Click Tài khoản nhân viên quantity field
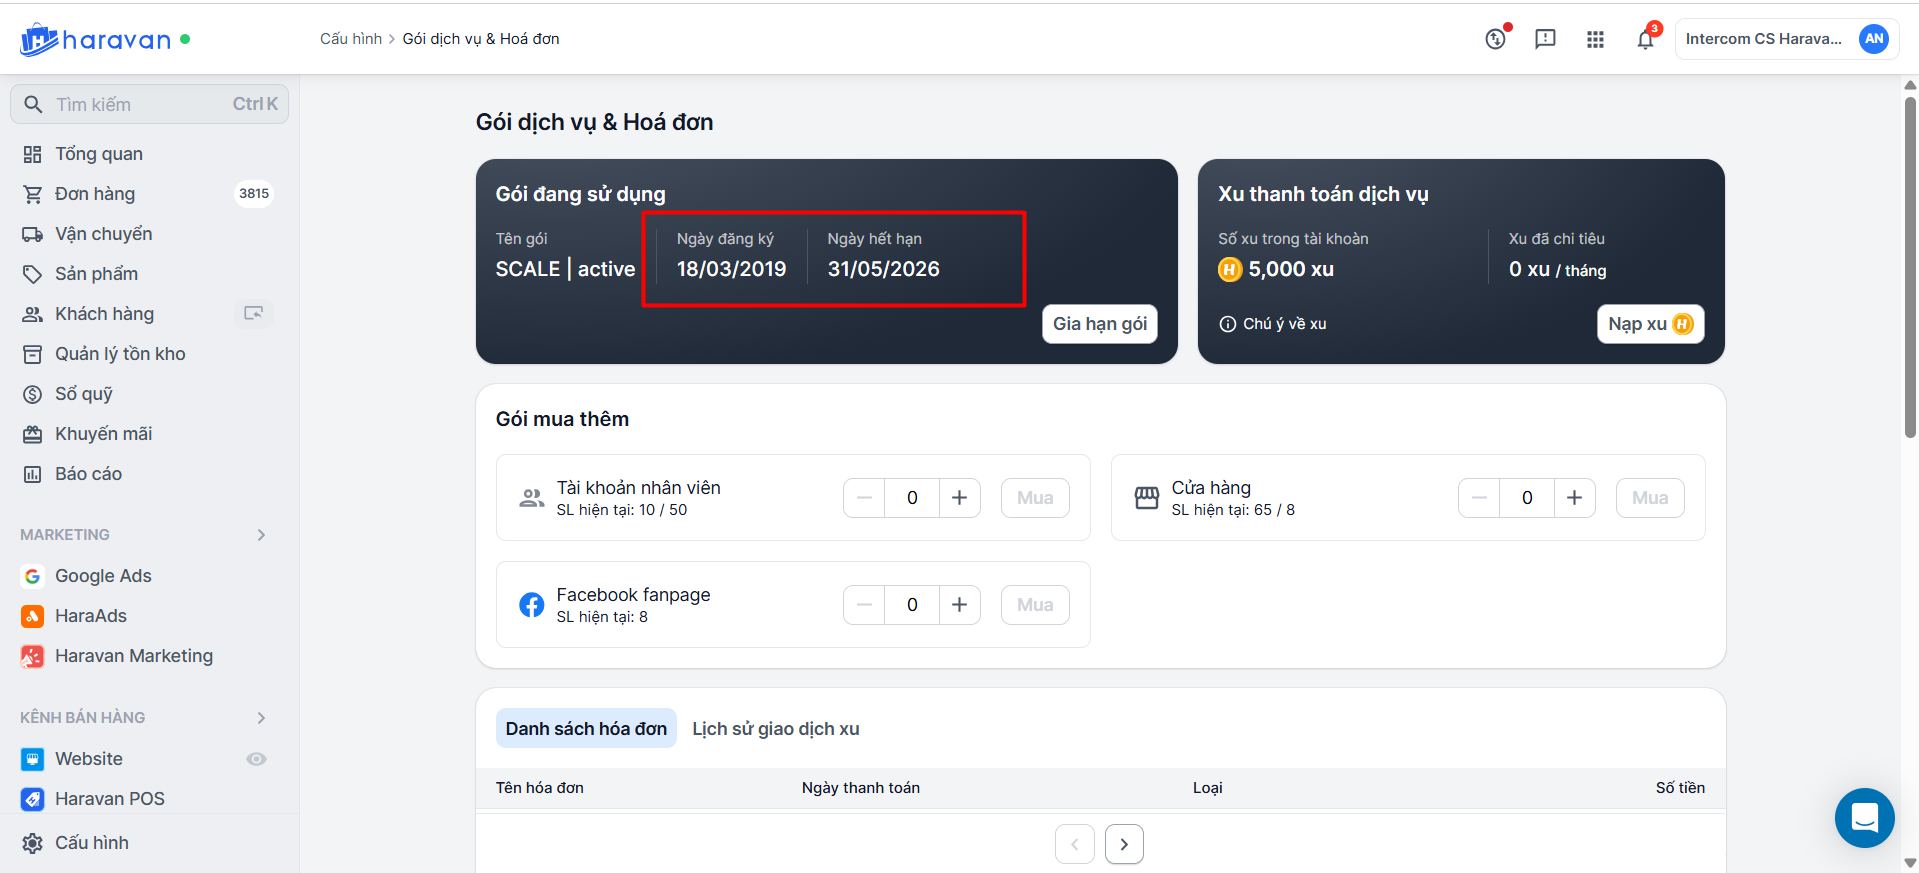 [912, 498]
